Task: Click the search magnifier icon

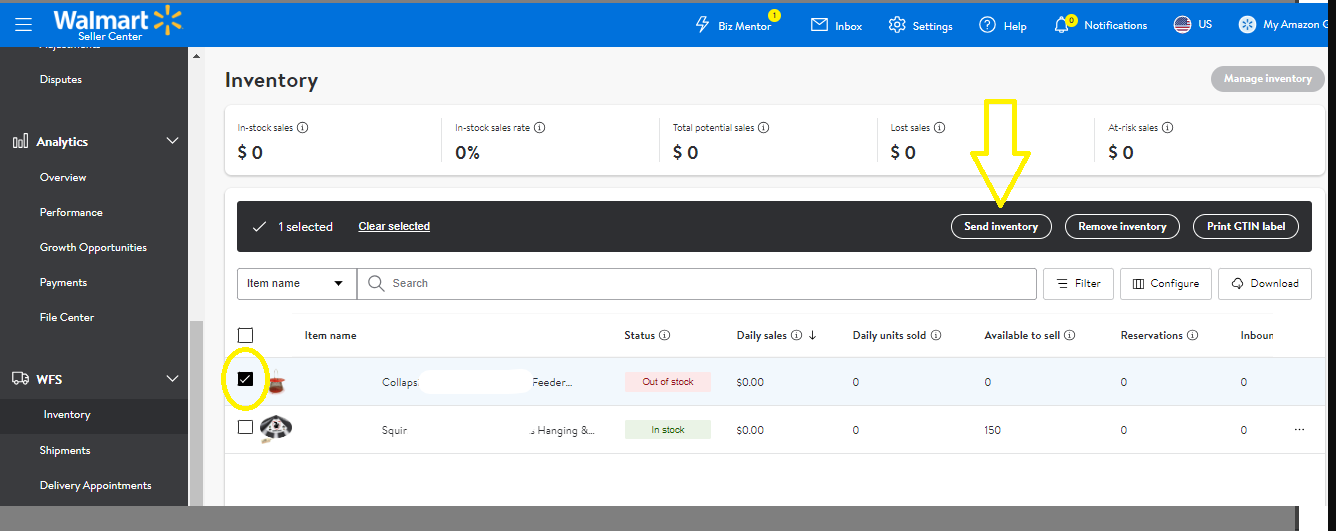Action: coord(376,284)
